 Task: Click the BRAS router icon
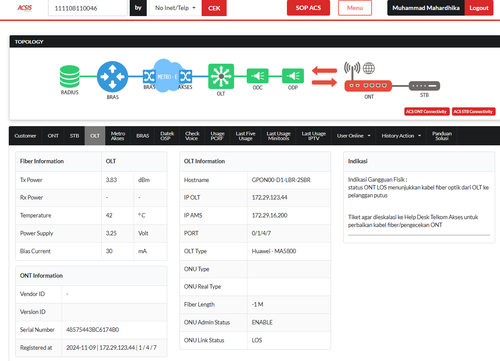coord(112,76)
